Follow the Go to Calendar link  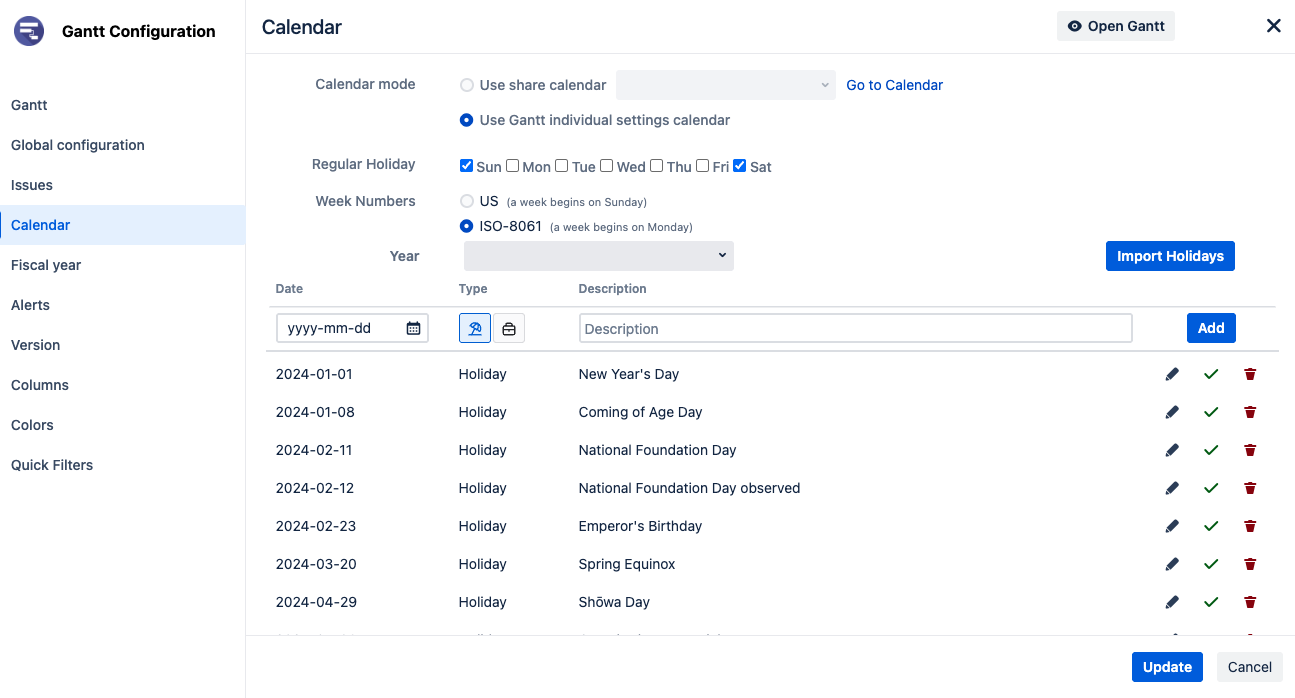(x=894, y=85)
